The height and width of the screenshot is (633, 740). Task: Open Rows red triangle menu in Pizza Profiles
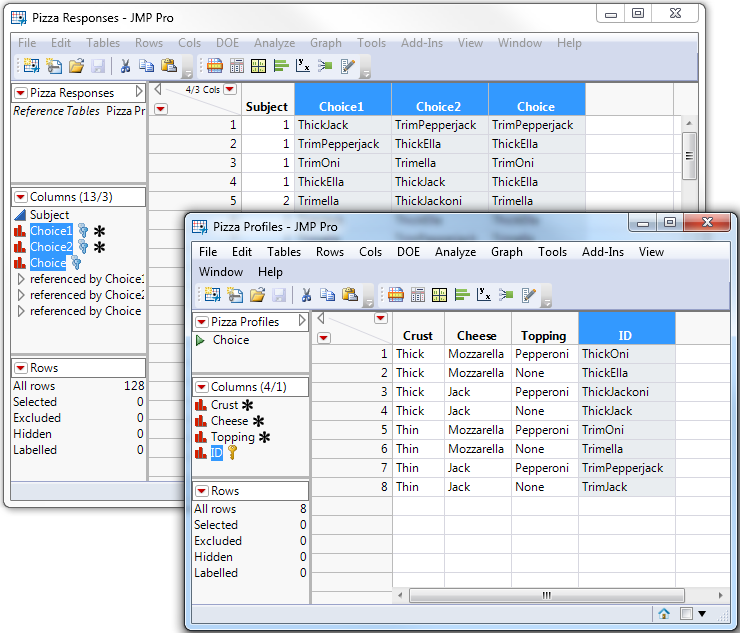(201, 491)
